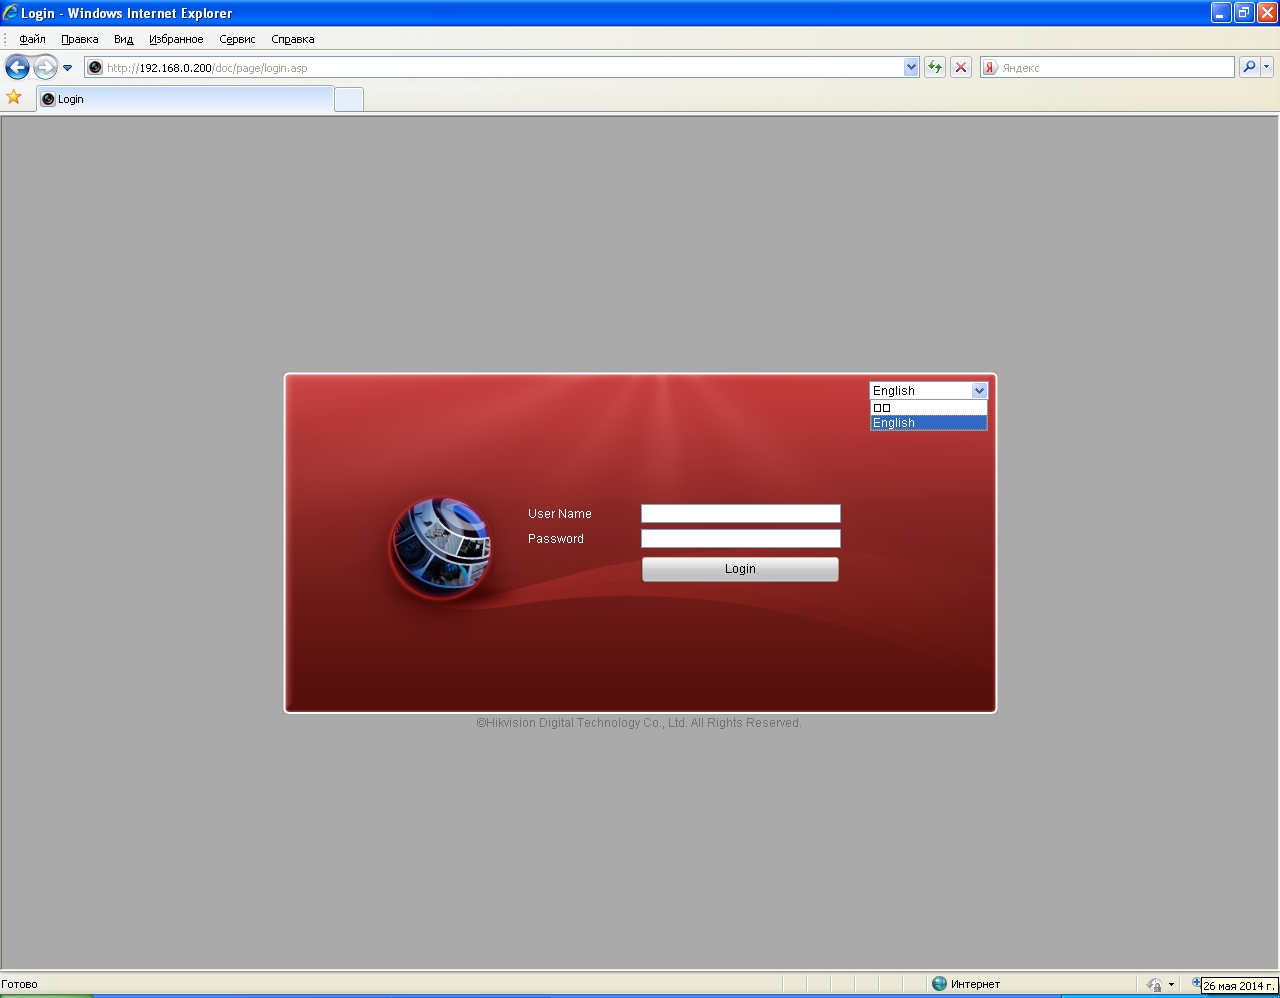Click the magnifier search button
Screen dimensions: 1280x998
1248,67
